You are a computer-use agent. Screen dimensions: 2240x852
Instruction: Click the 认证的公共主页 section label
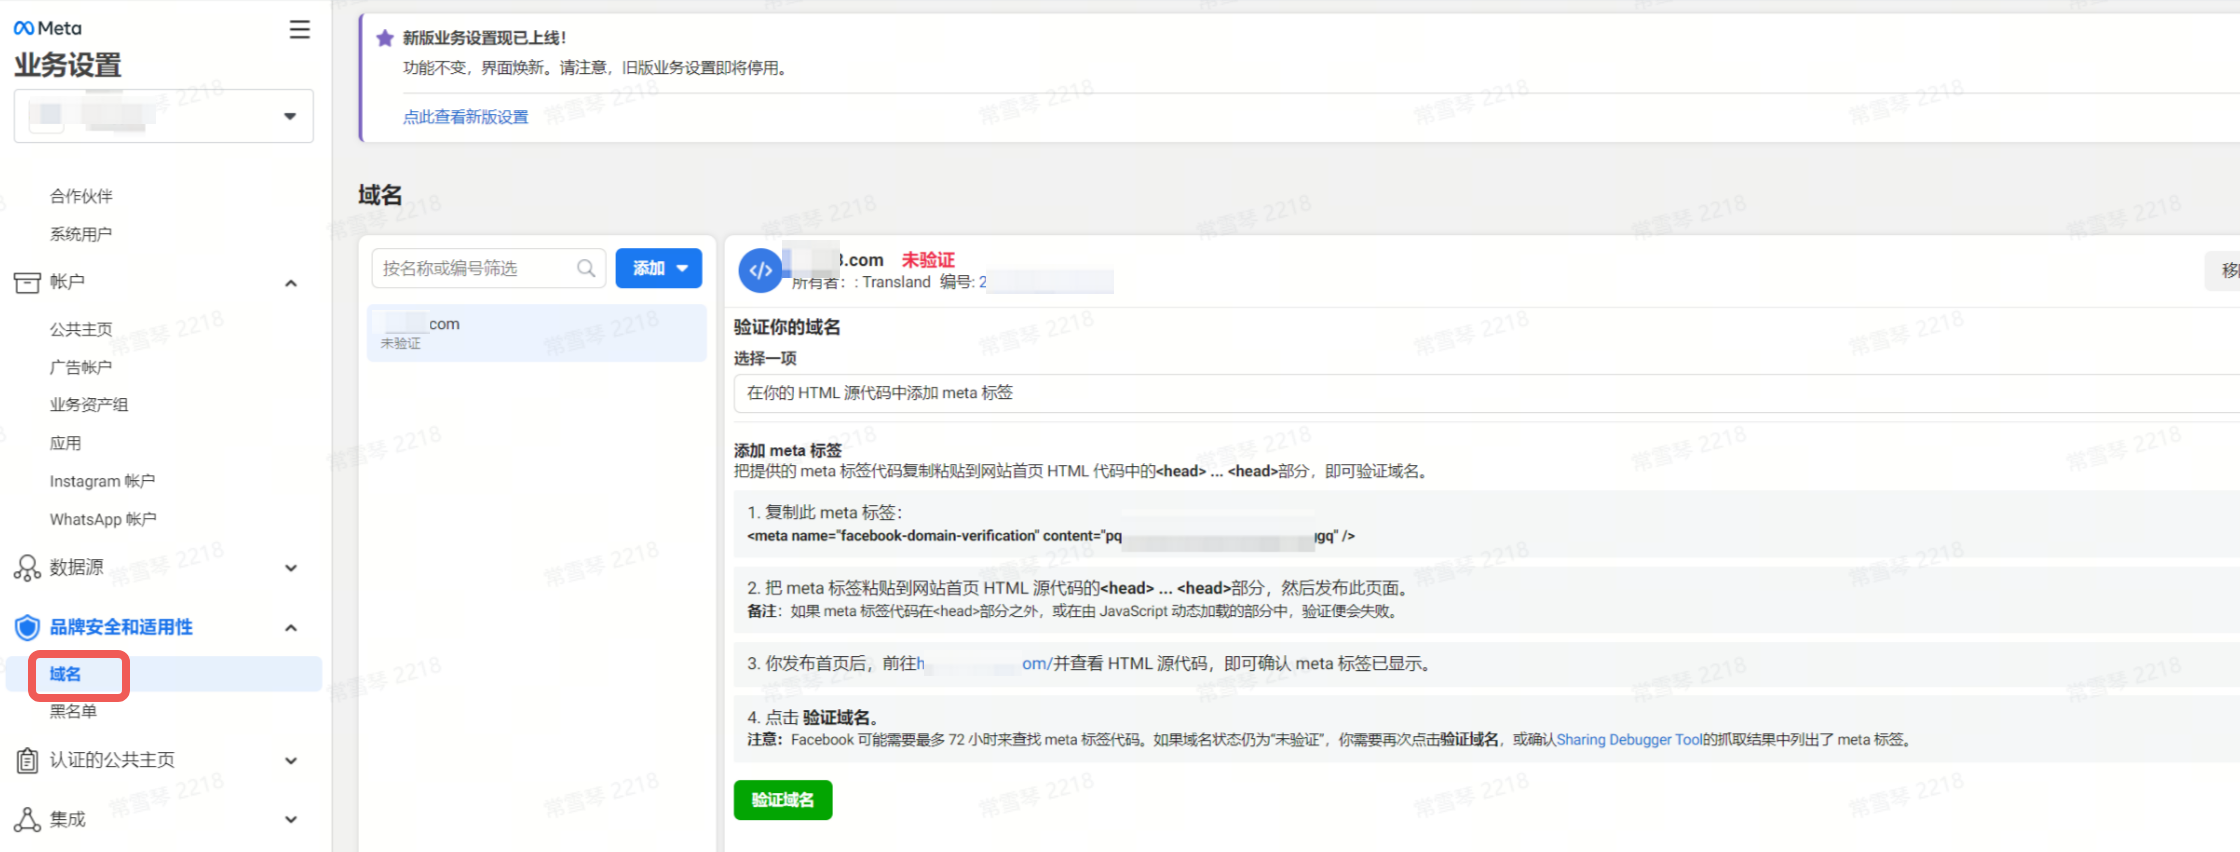[x=112, y=760]
